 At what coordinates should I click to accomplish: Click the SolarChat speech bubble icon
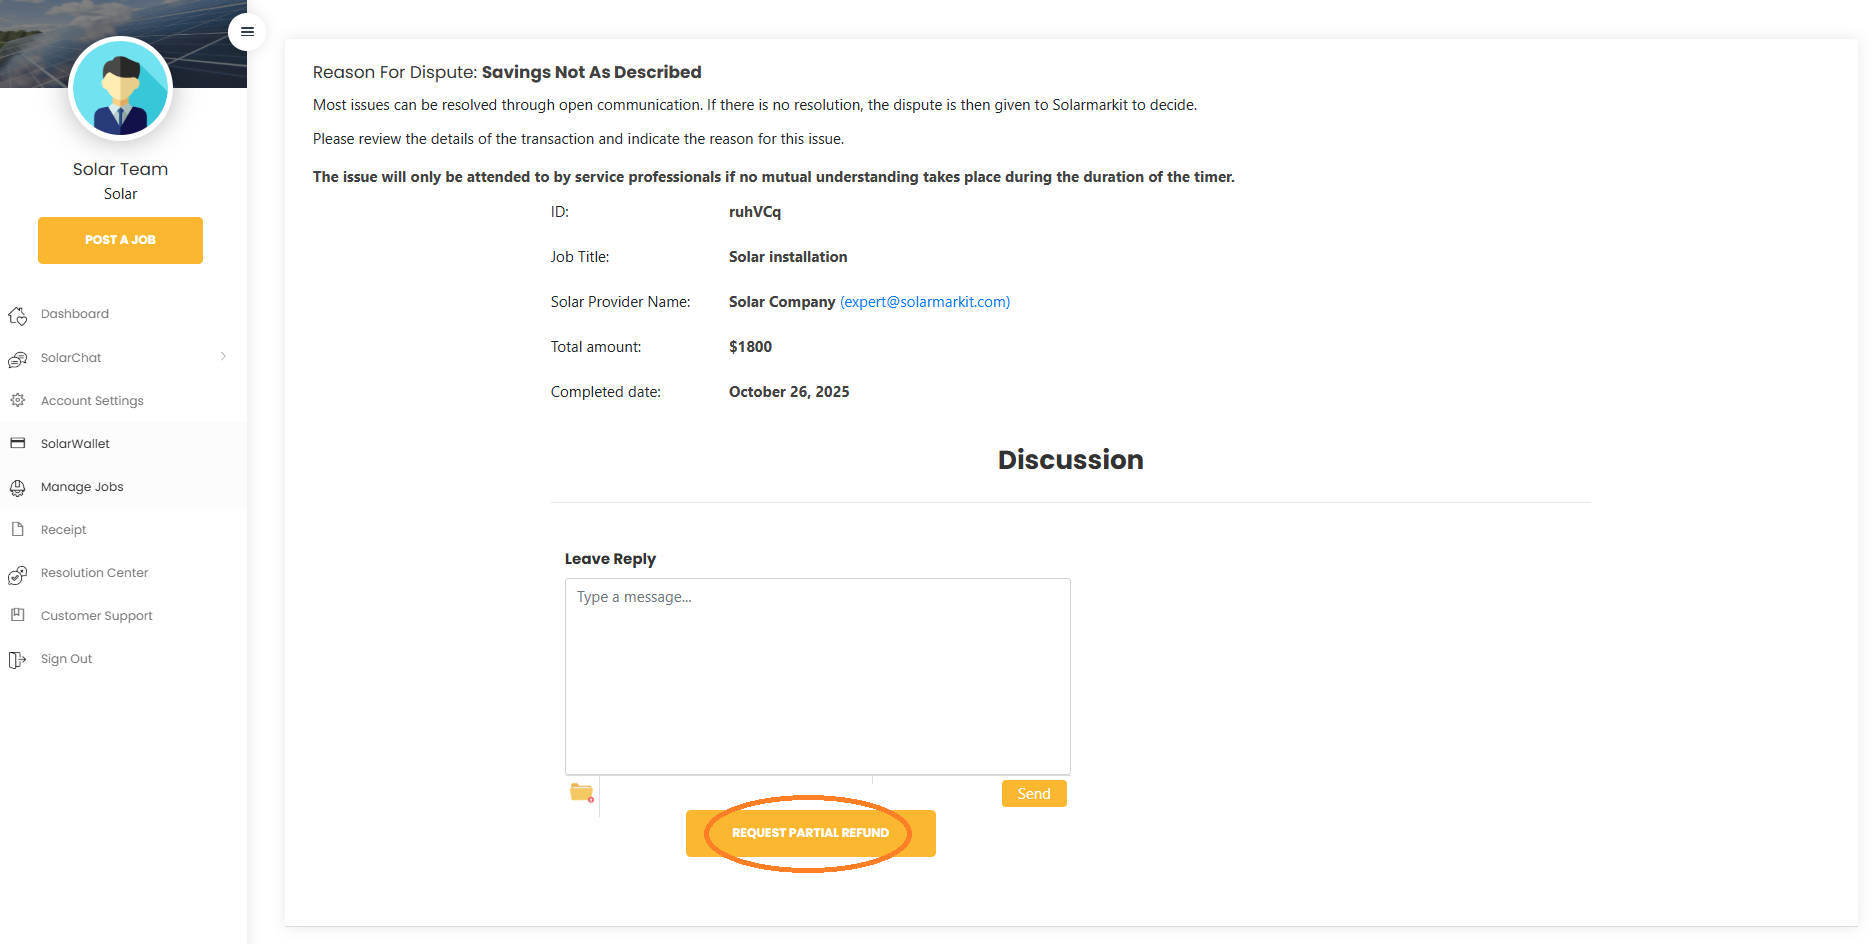pos(18,359)
